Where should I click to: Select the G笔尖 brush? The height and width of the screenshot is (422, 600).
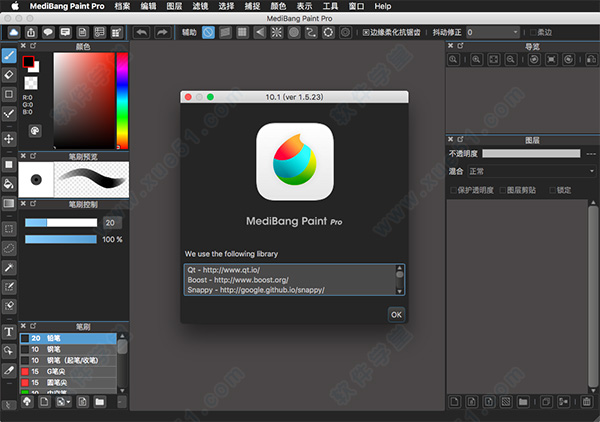coord(68,371)
